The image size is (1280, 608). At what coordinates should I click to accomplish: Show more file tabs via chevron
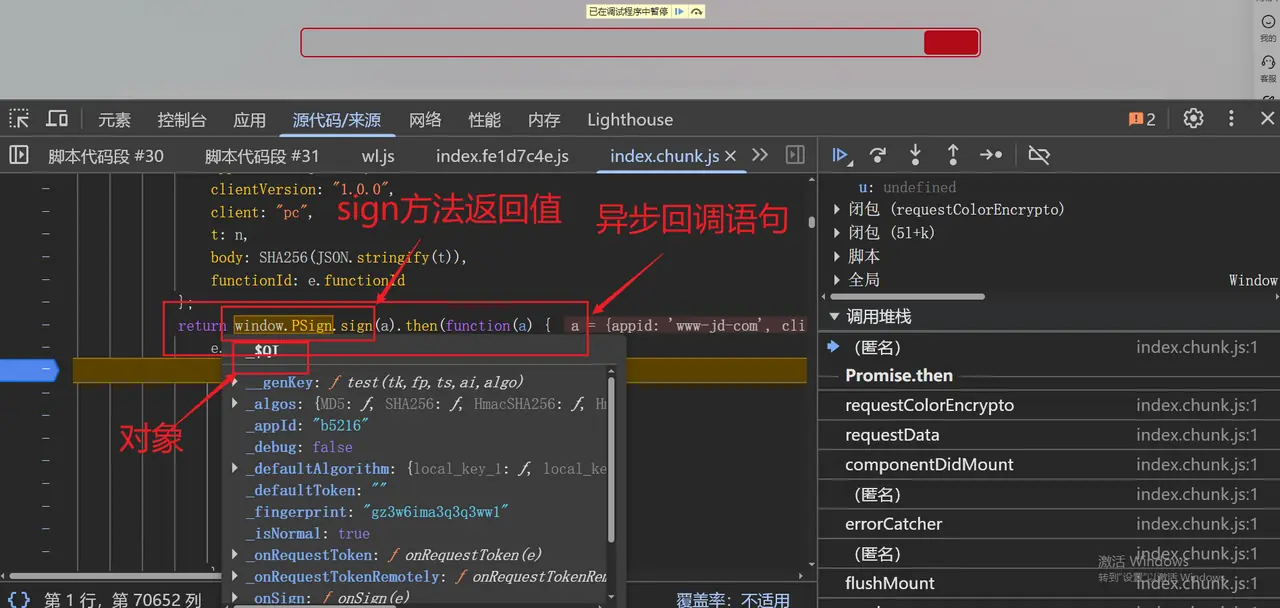pyautogui.click(x=760, y=155)
